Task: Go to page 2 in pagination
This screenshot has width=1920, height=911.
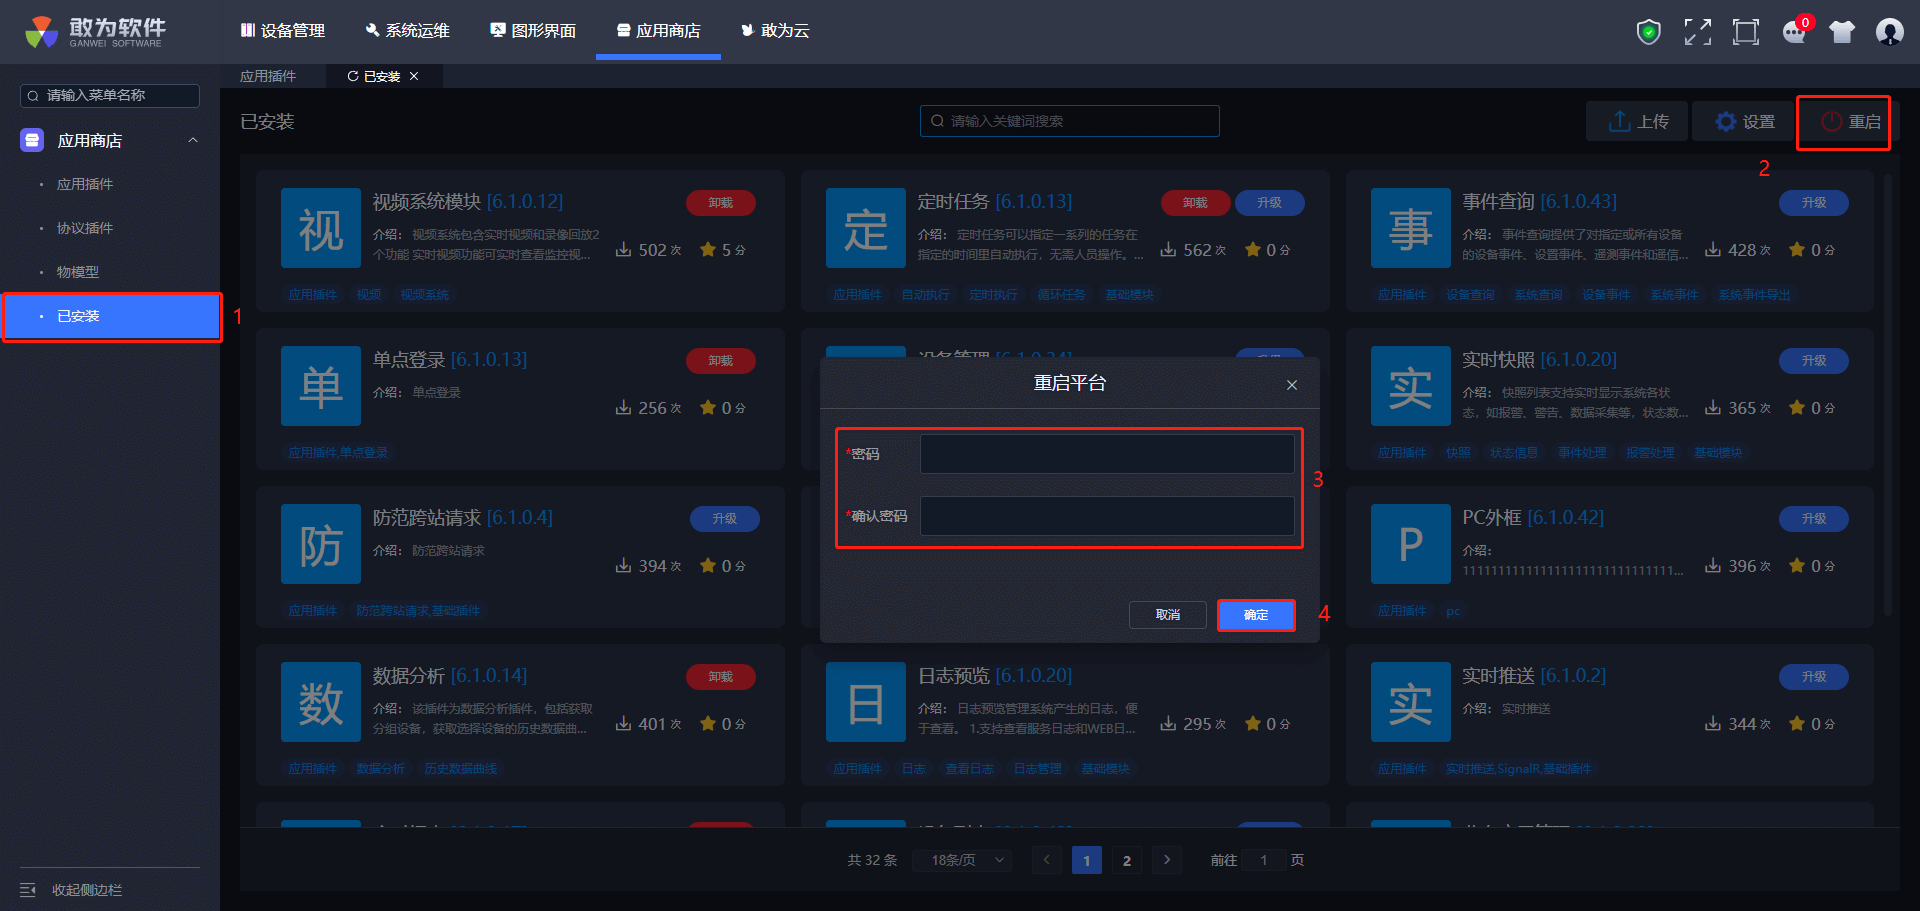Action: coord(1127,860)
